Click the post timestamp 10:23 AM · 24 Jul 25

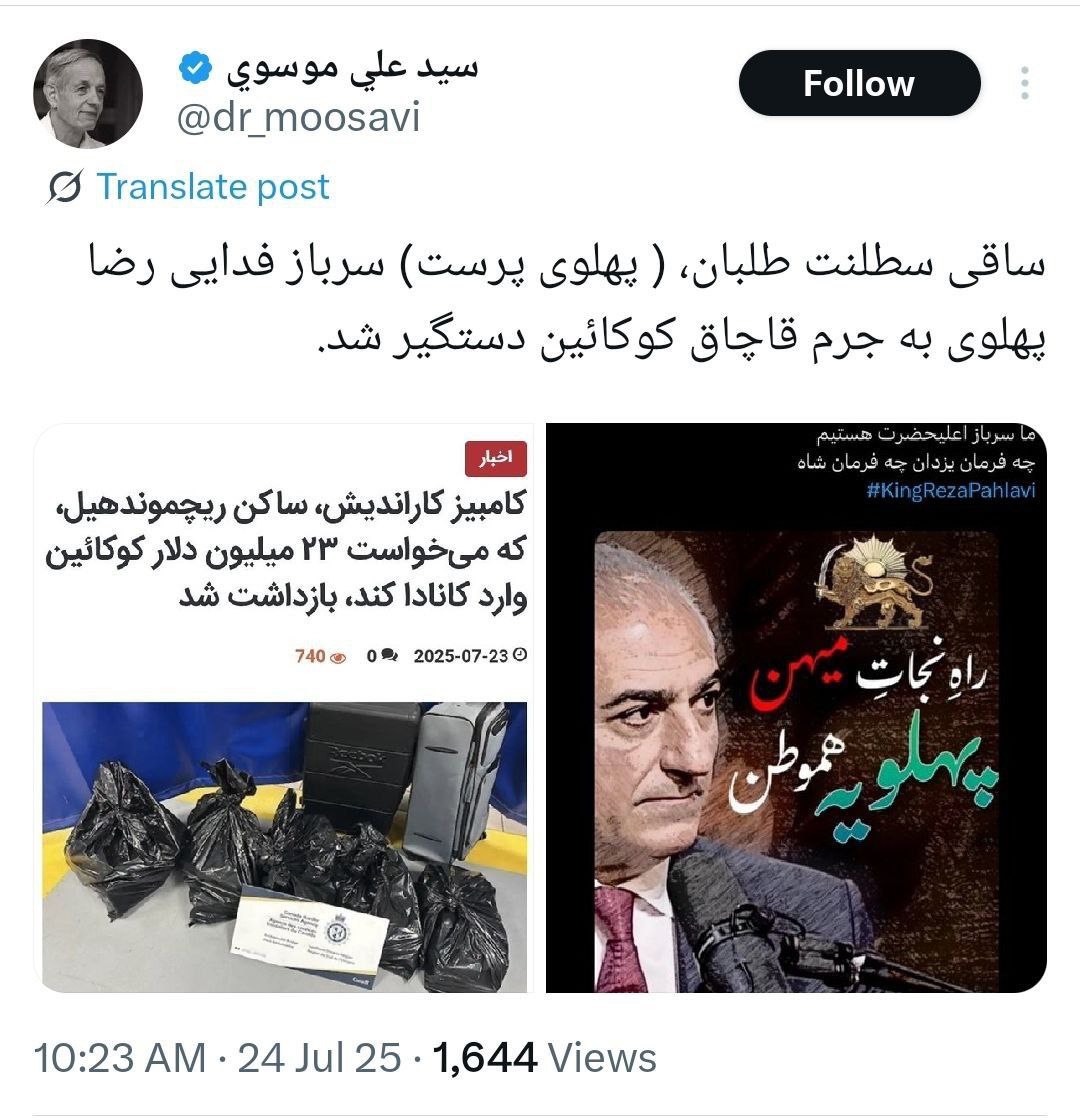click(217, 1058)
